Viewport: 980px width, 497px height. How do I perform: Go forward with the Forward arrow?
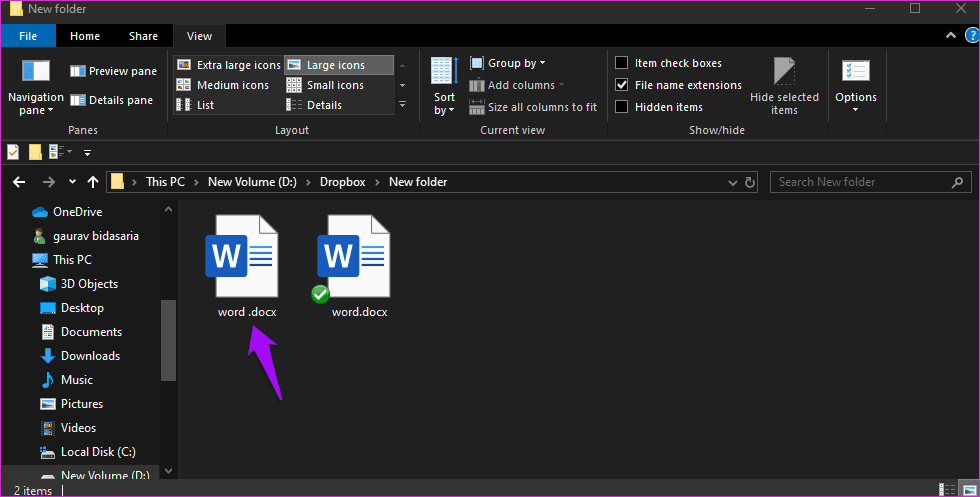[x=48, y=182]
